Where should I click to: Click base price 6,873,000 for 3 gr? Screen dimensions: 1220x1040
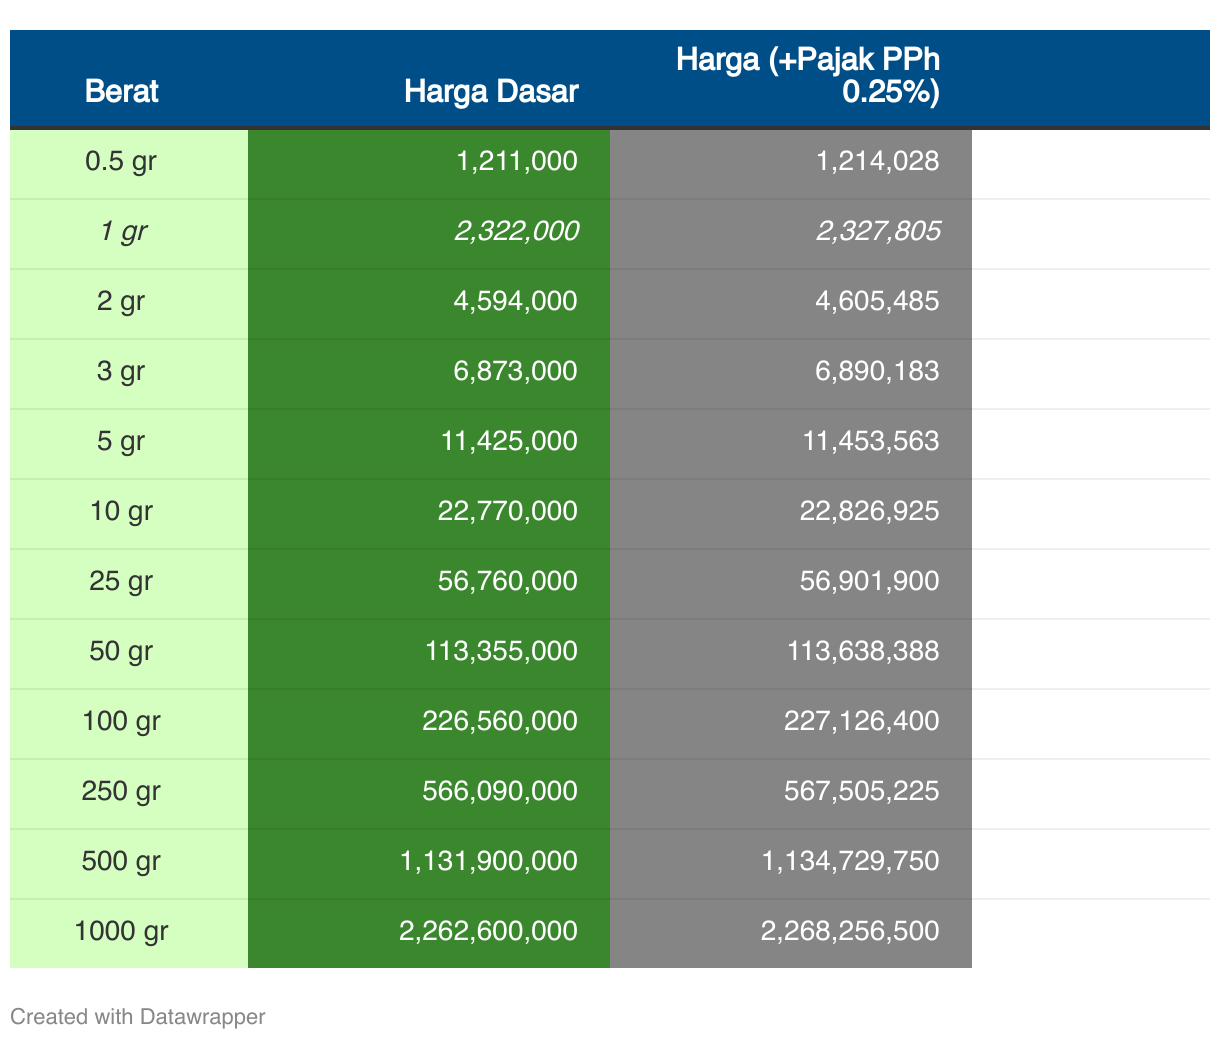point(515,371)
